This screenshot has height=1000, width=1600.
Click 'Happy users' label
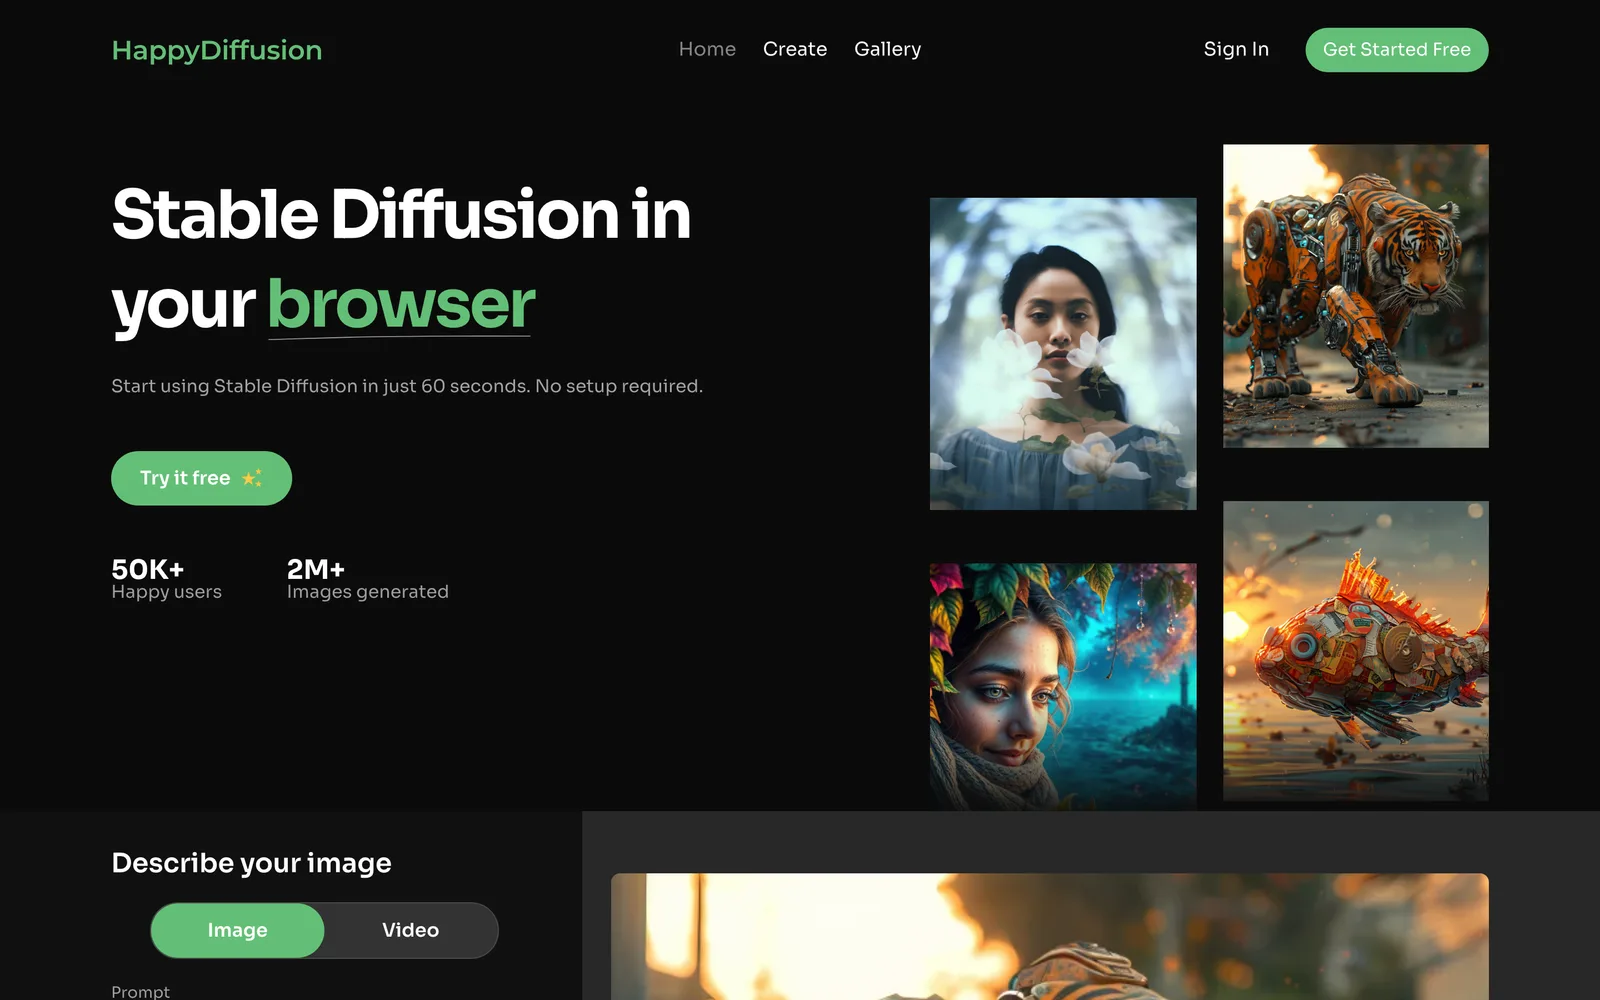point(167,592)
